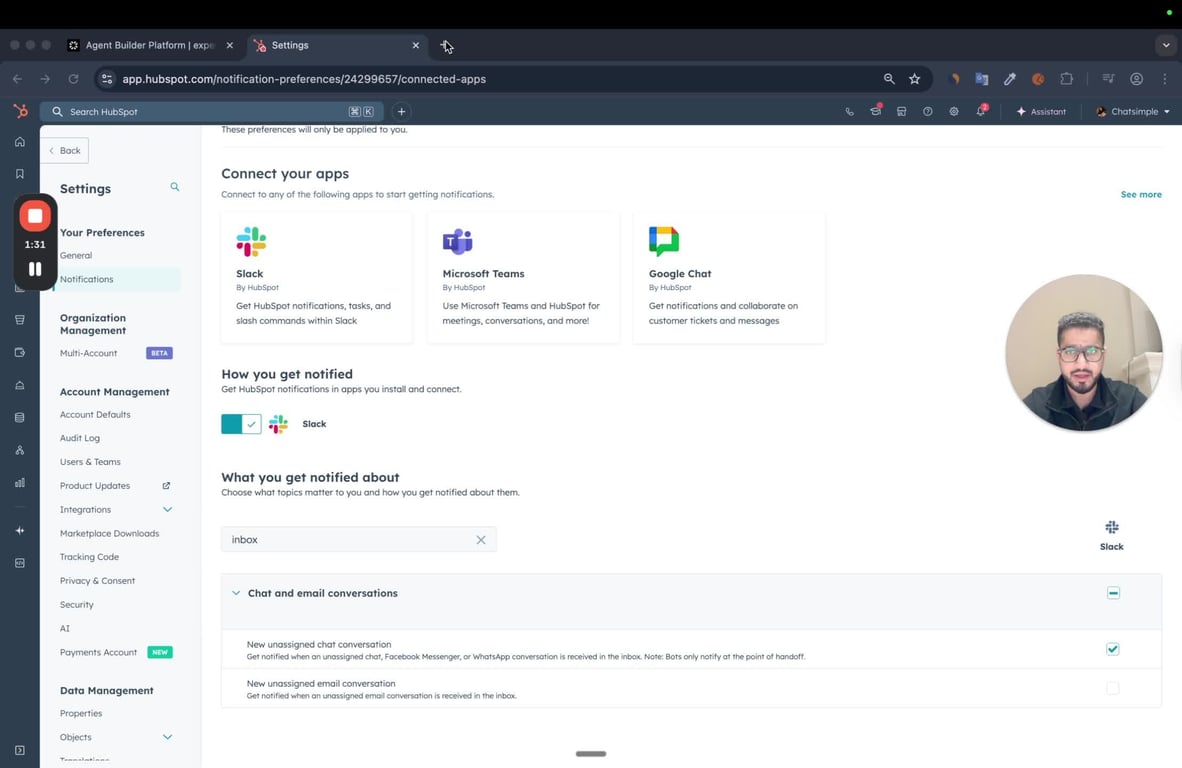Viewport: 1182px width, 768px height.
Task: Open a new browser tab
Action: point(446,45)
